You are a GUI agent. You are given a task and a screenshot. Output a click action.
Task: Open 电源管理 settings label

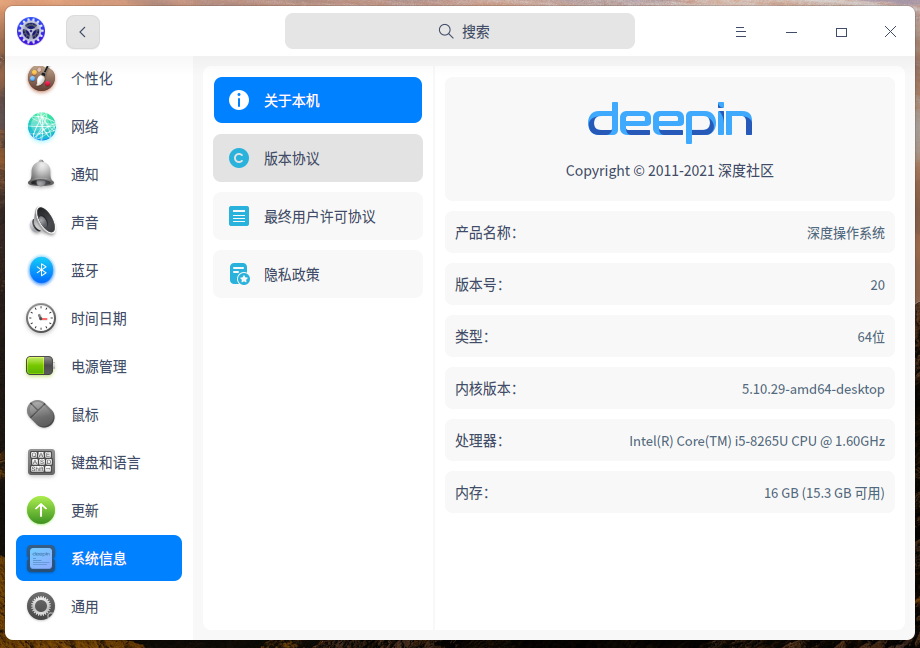99,367
